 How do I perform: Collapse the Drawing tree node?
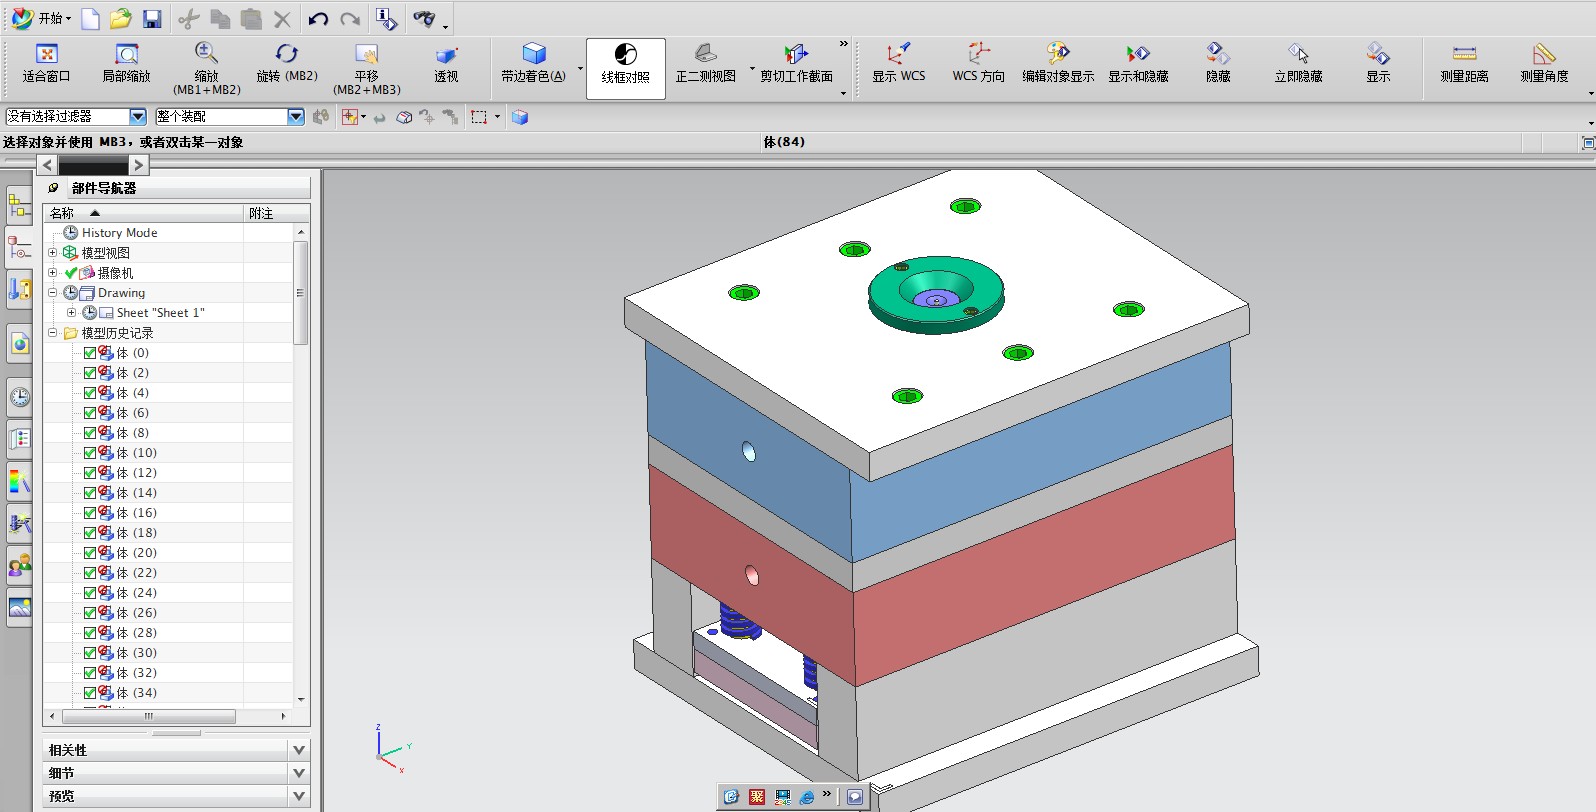53,293
